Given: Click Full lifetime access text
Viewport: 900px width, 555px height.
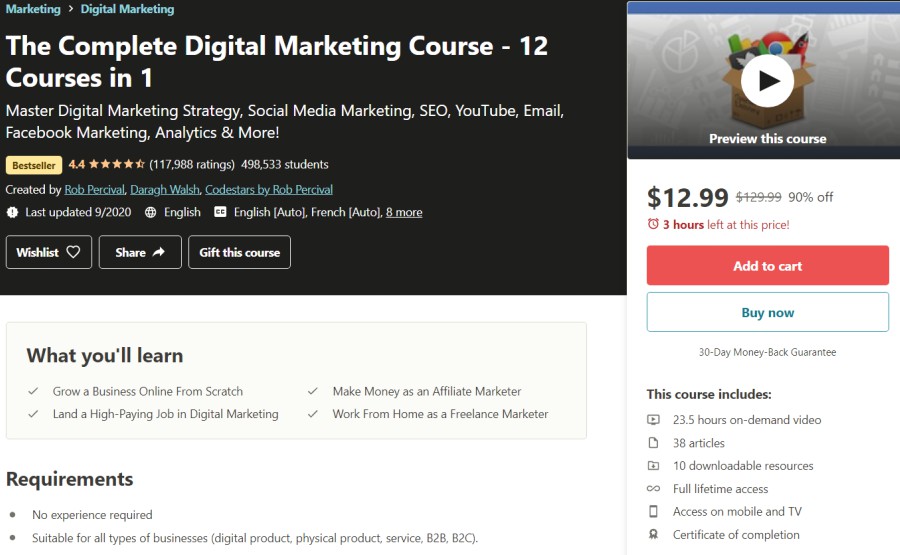Looking at the screenshot, I should [x=720, y=489].
